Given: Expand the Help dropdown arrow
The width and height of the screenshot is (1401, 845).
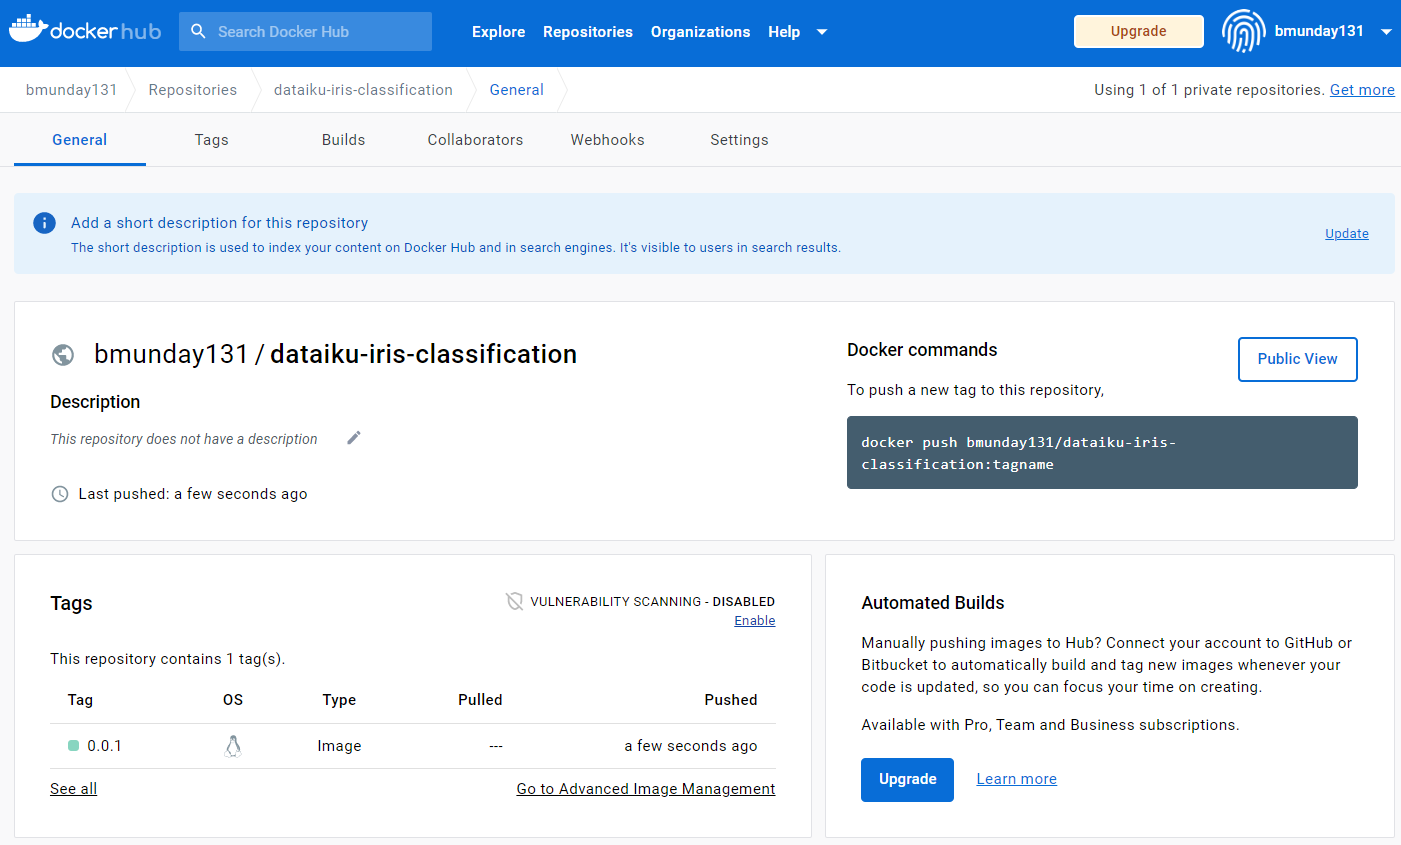Looking at the screenshot, I should click(822, 32).
